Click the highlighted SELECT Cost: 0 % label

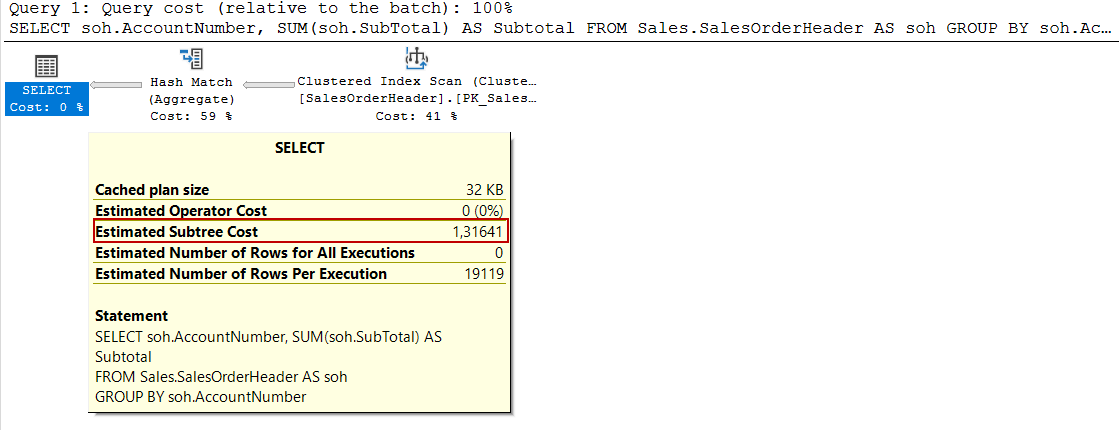click(x=46, y=99)
